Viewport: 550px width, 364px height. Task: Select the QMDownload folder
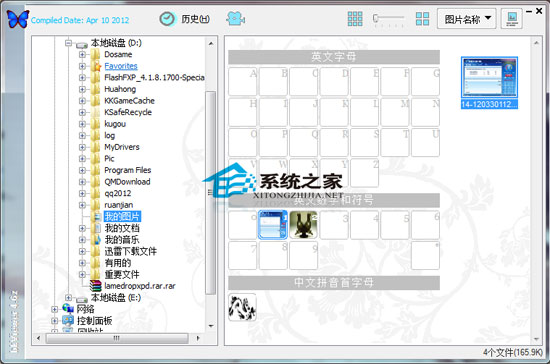[127, 182]
